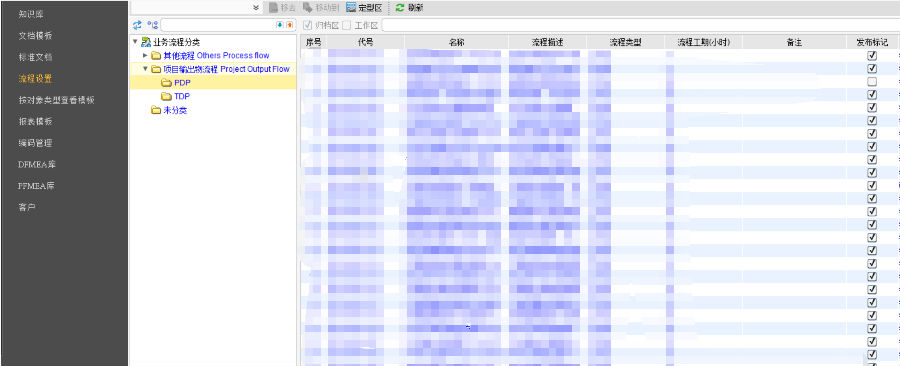Click the greyed-out 移动到 toolbar item
The image size is (900, 366).
pos(321,8)
